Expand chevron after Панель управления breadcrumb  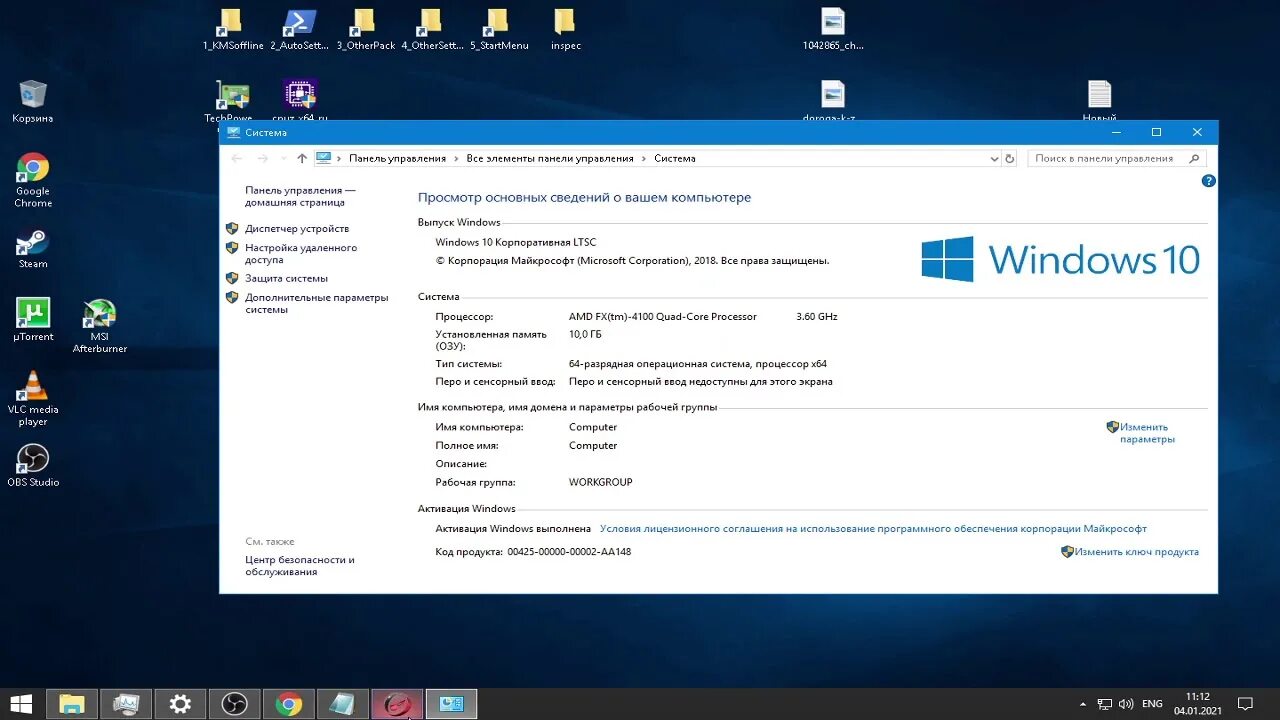coord(456,158)
